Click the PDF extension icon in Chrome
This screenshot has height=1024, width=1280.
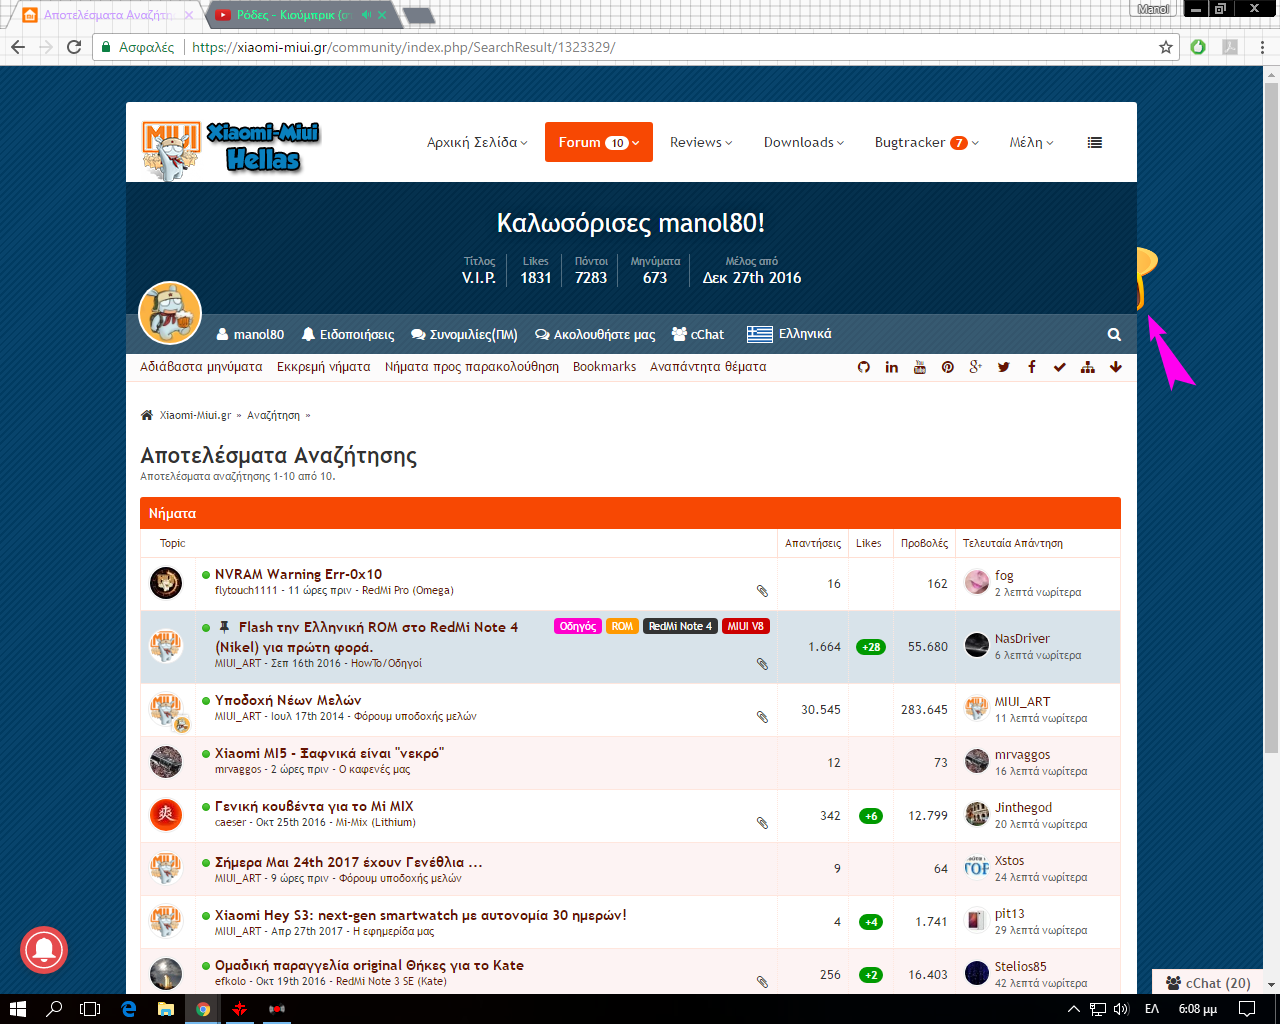click(x=1230, y=47)
